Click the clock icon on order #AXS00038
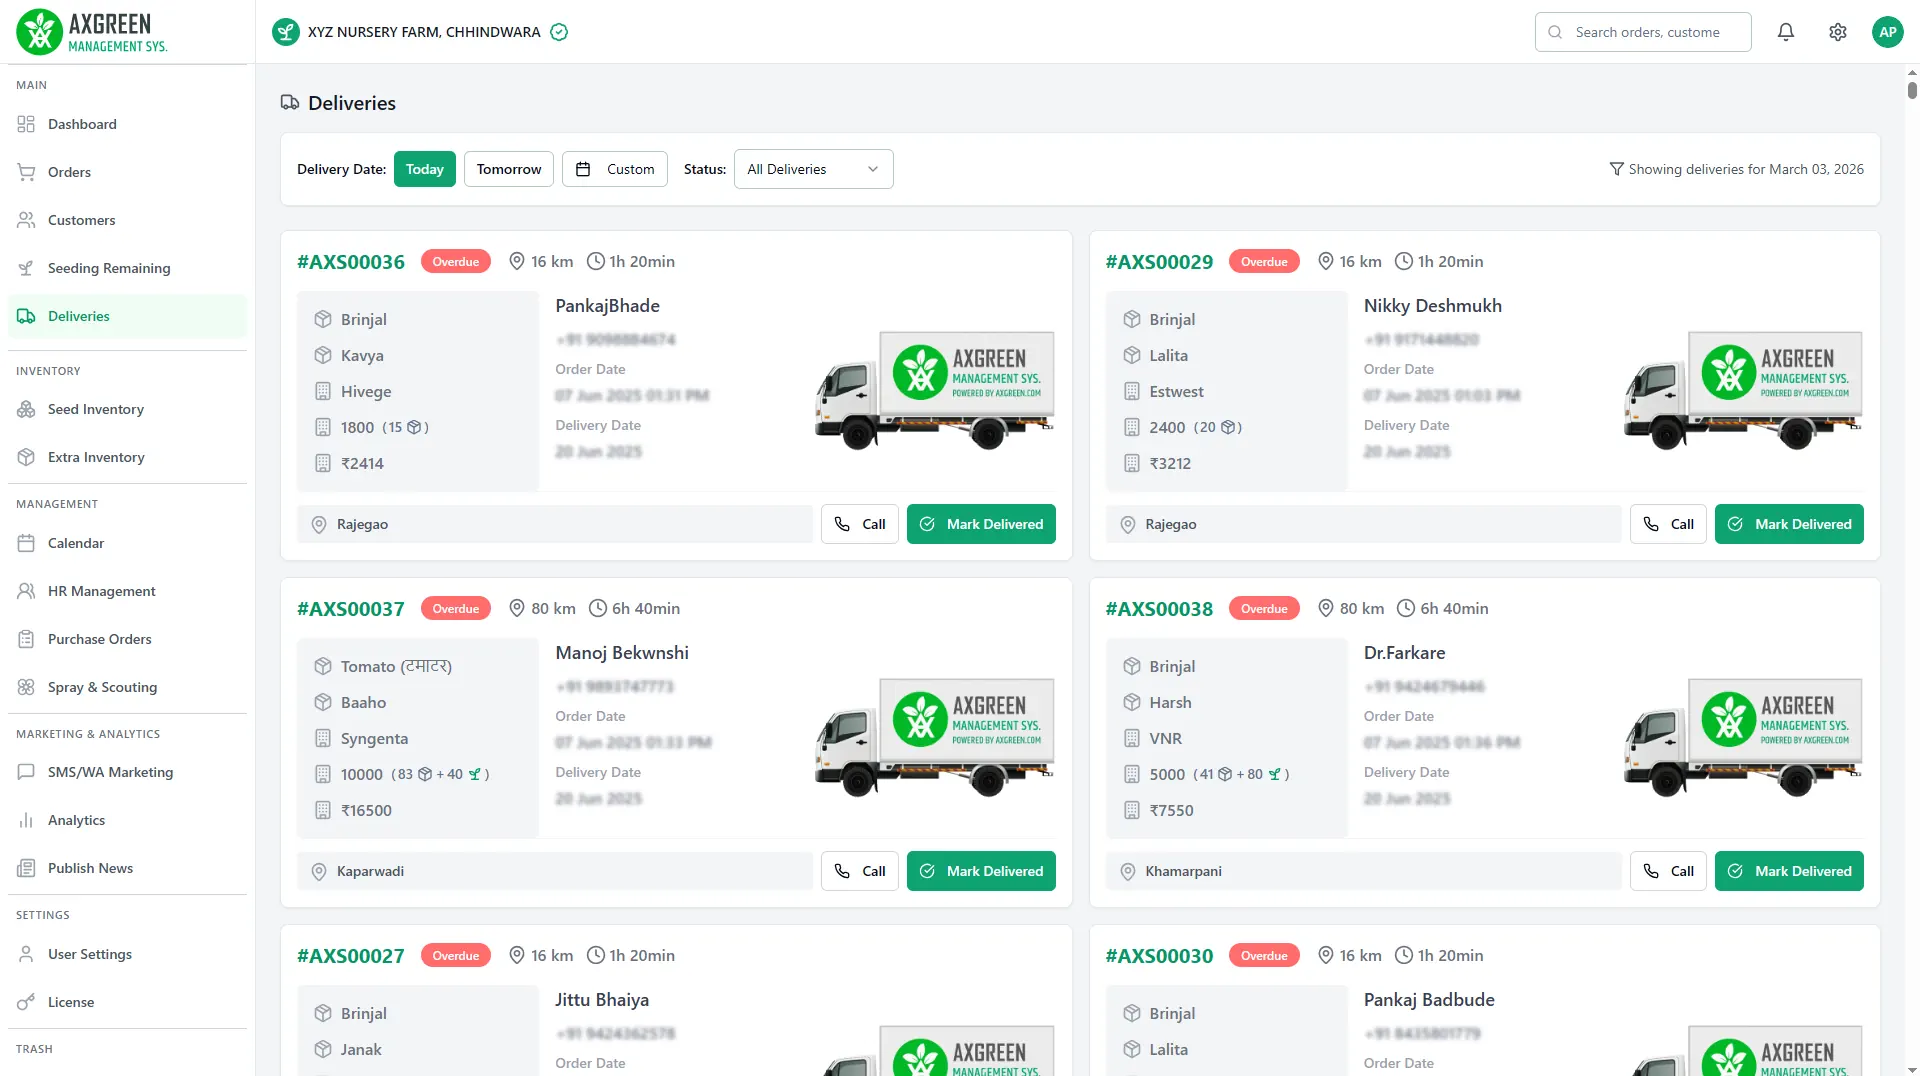 click(1405, 608)
